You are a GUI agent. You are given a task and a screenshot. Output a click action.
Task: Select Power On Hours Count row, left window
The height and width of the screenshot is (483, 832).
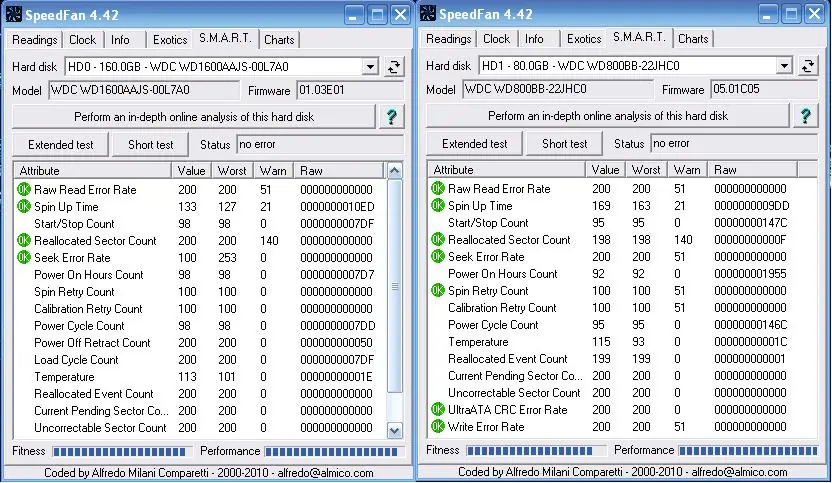(x=201, y=274)
